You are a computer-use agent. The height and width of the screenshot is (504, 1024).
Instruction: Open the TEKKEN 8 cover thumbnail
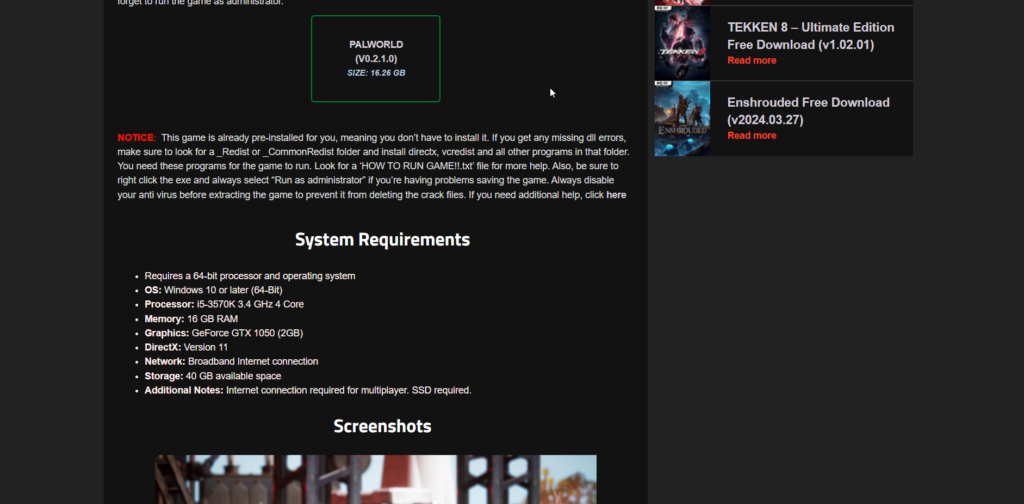coord(682,43)
